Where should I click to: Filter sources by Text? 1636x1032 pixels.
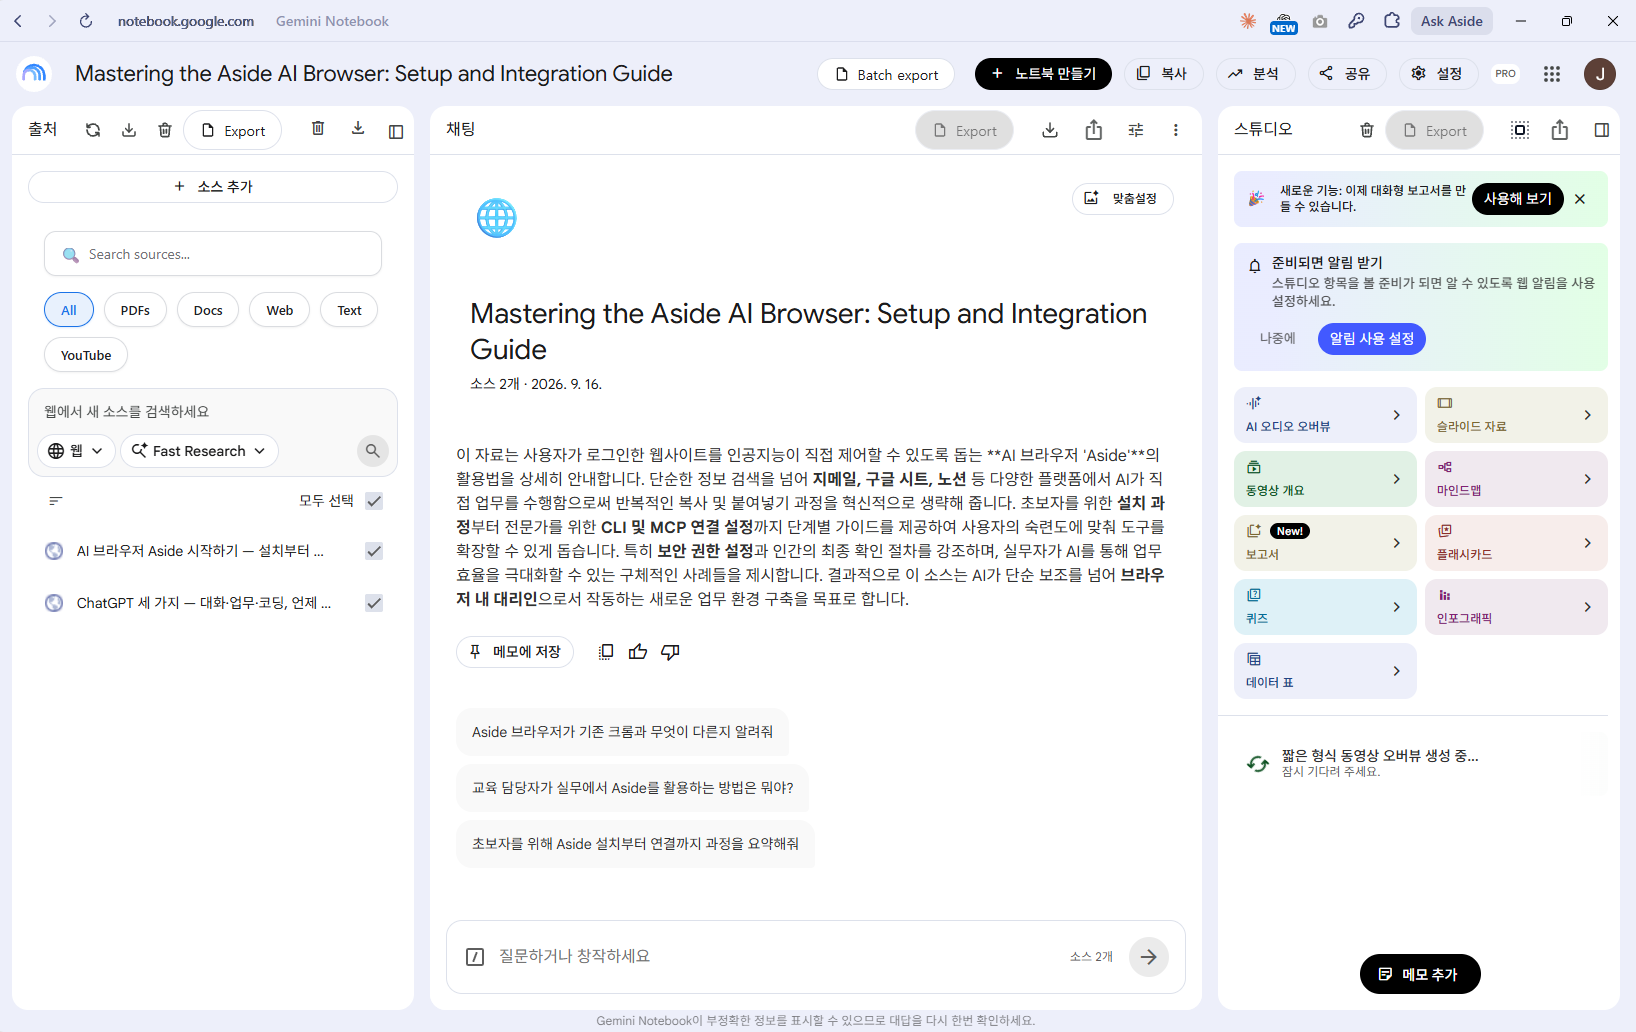(x=349, y=310)
